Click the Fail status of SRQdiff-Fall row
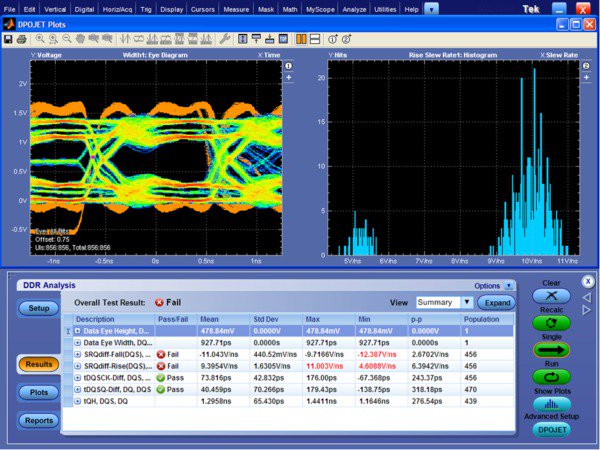Screen dimensions: 600x450 coord(168,355)
